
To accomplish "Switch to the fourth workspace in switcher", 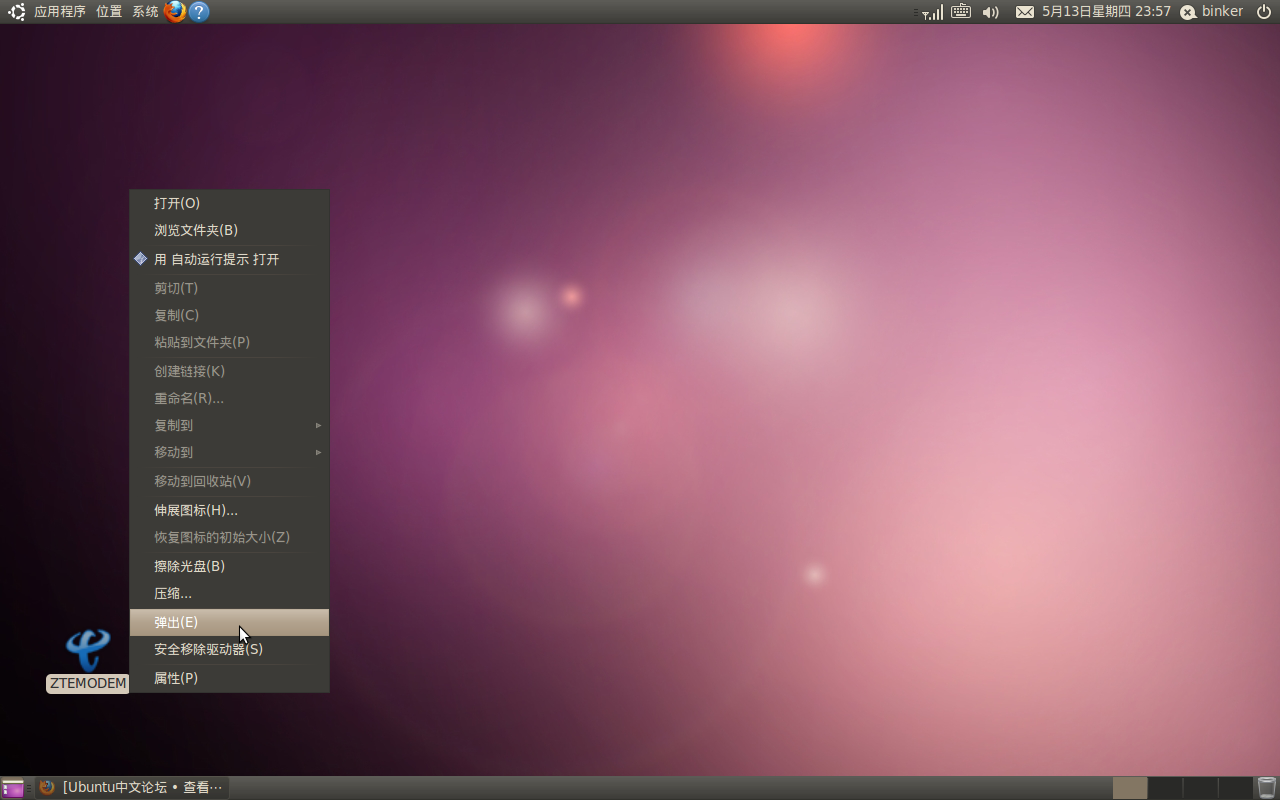I will click(x=1235, y=788).
